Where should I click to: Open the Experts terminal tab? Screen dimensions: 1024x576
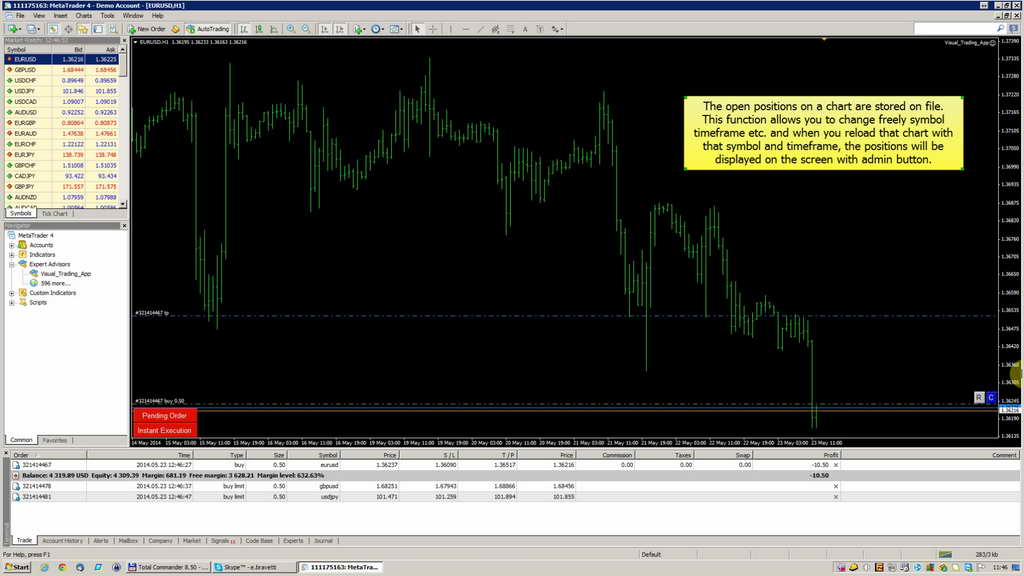(293, 541)
